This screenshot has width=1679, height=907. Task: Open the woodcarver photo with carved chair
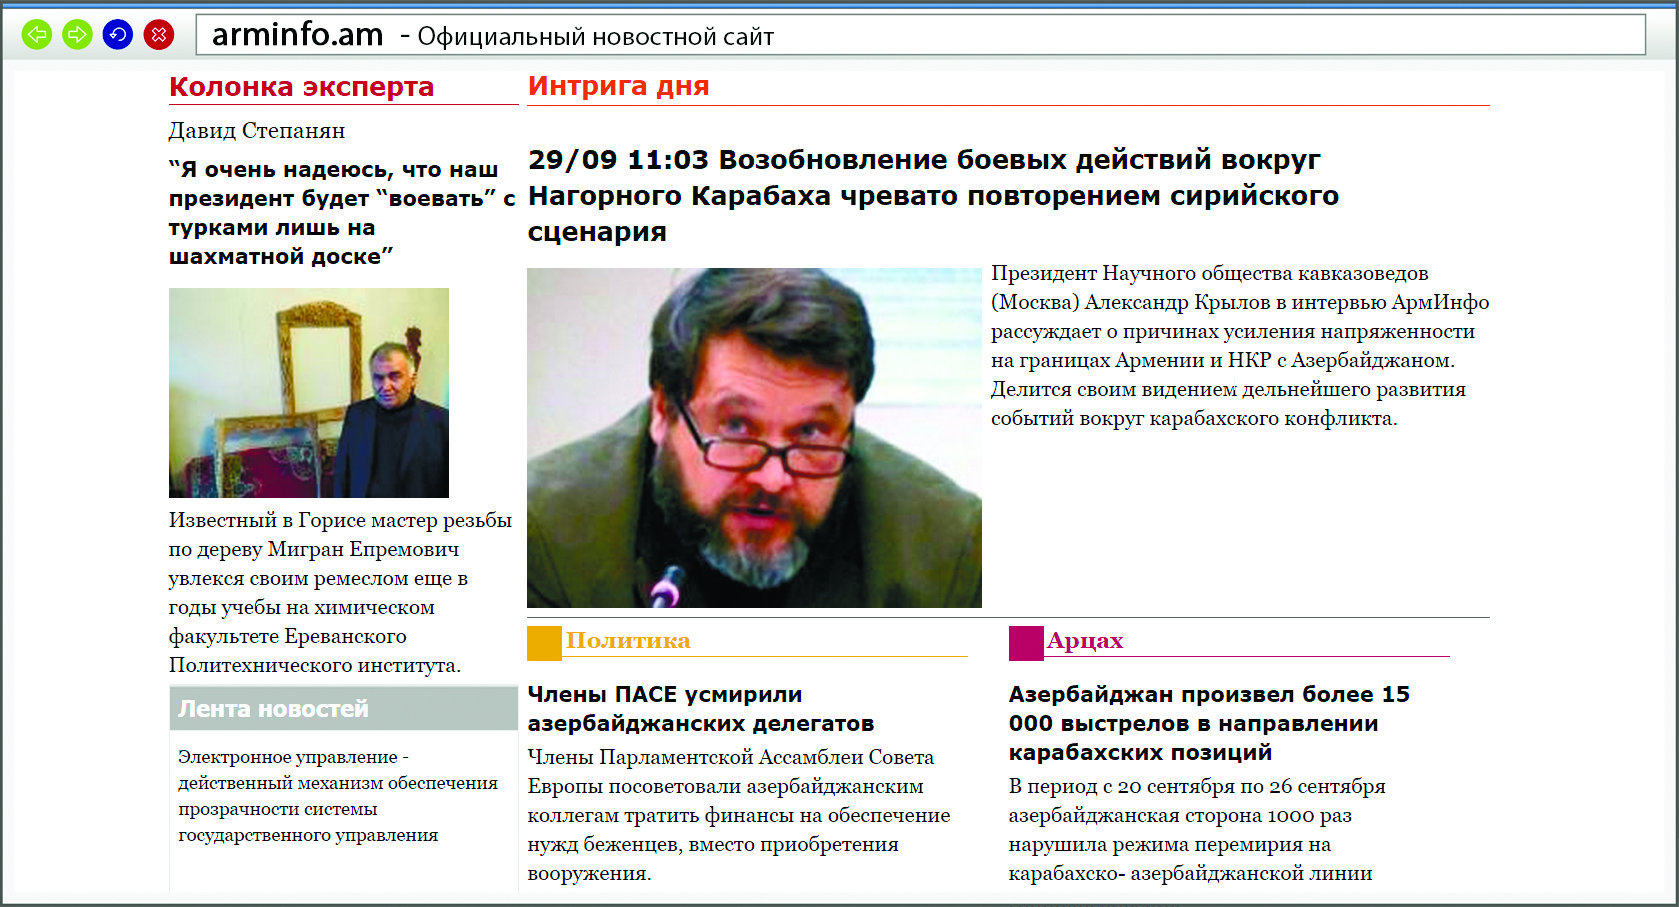(309, 393)
